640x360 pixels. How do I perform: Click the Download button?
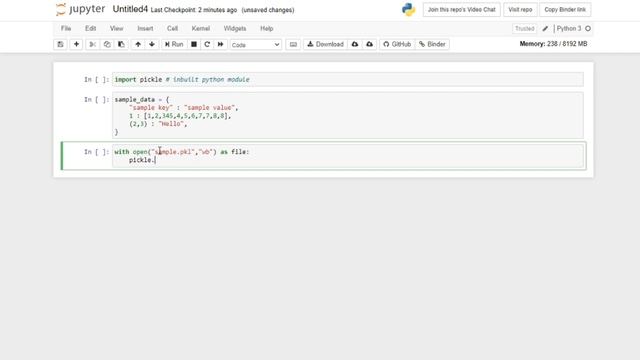tap(325, 44)
